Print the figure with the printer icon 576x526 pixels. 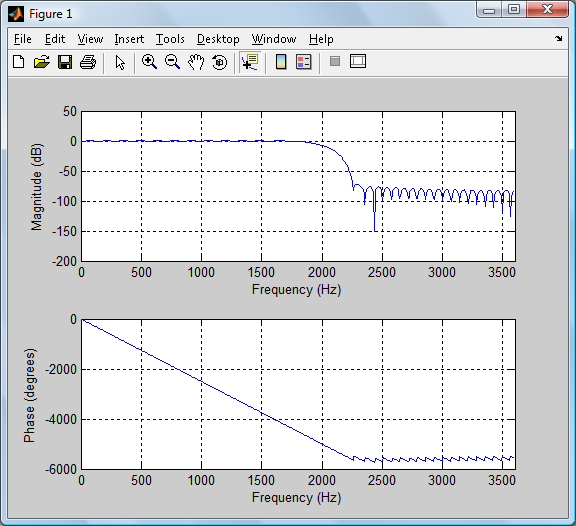(x=88, y=62)
